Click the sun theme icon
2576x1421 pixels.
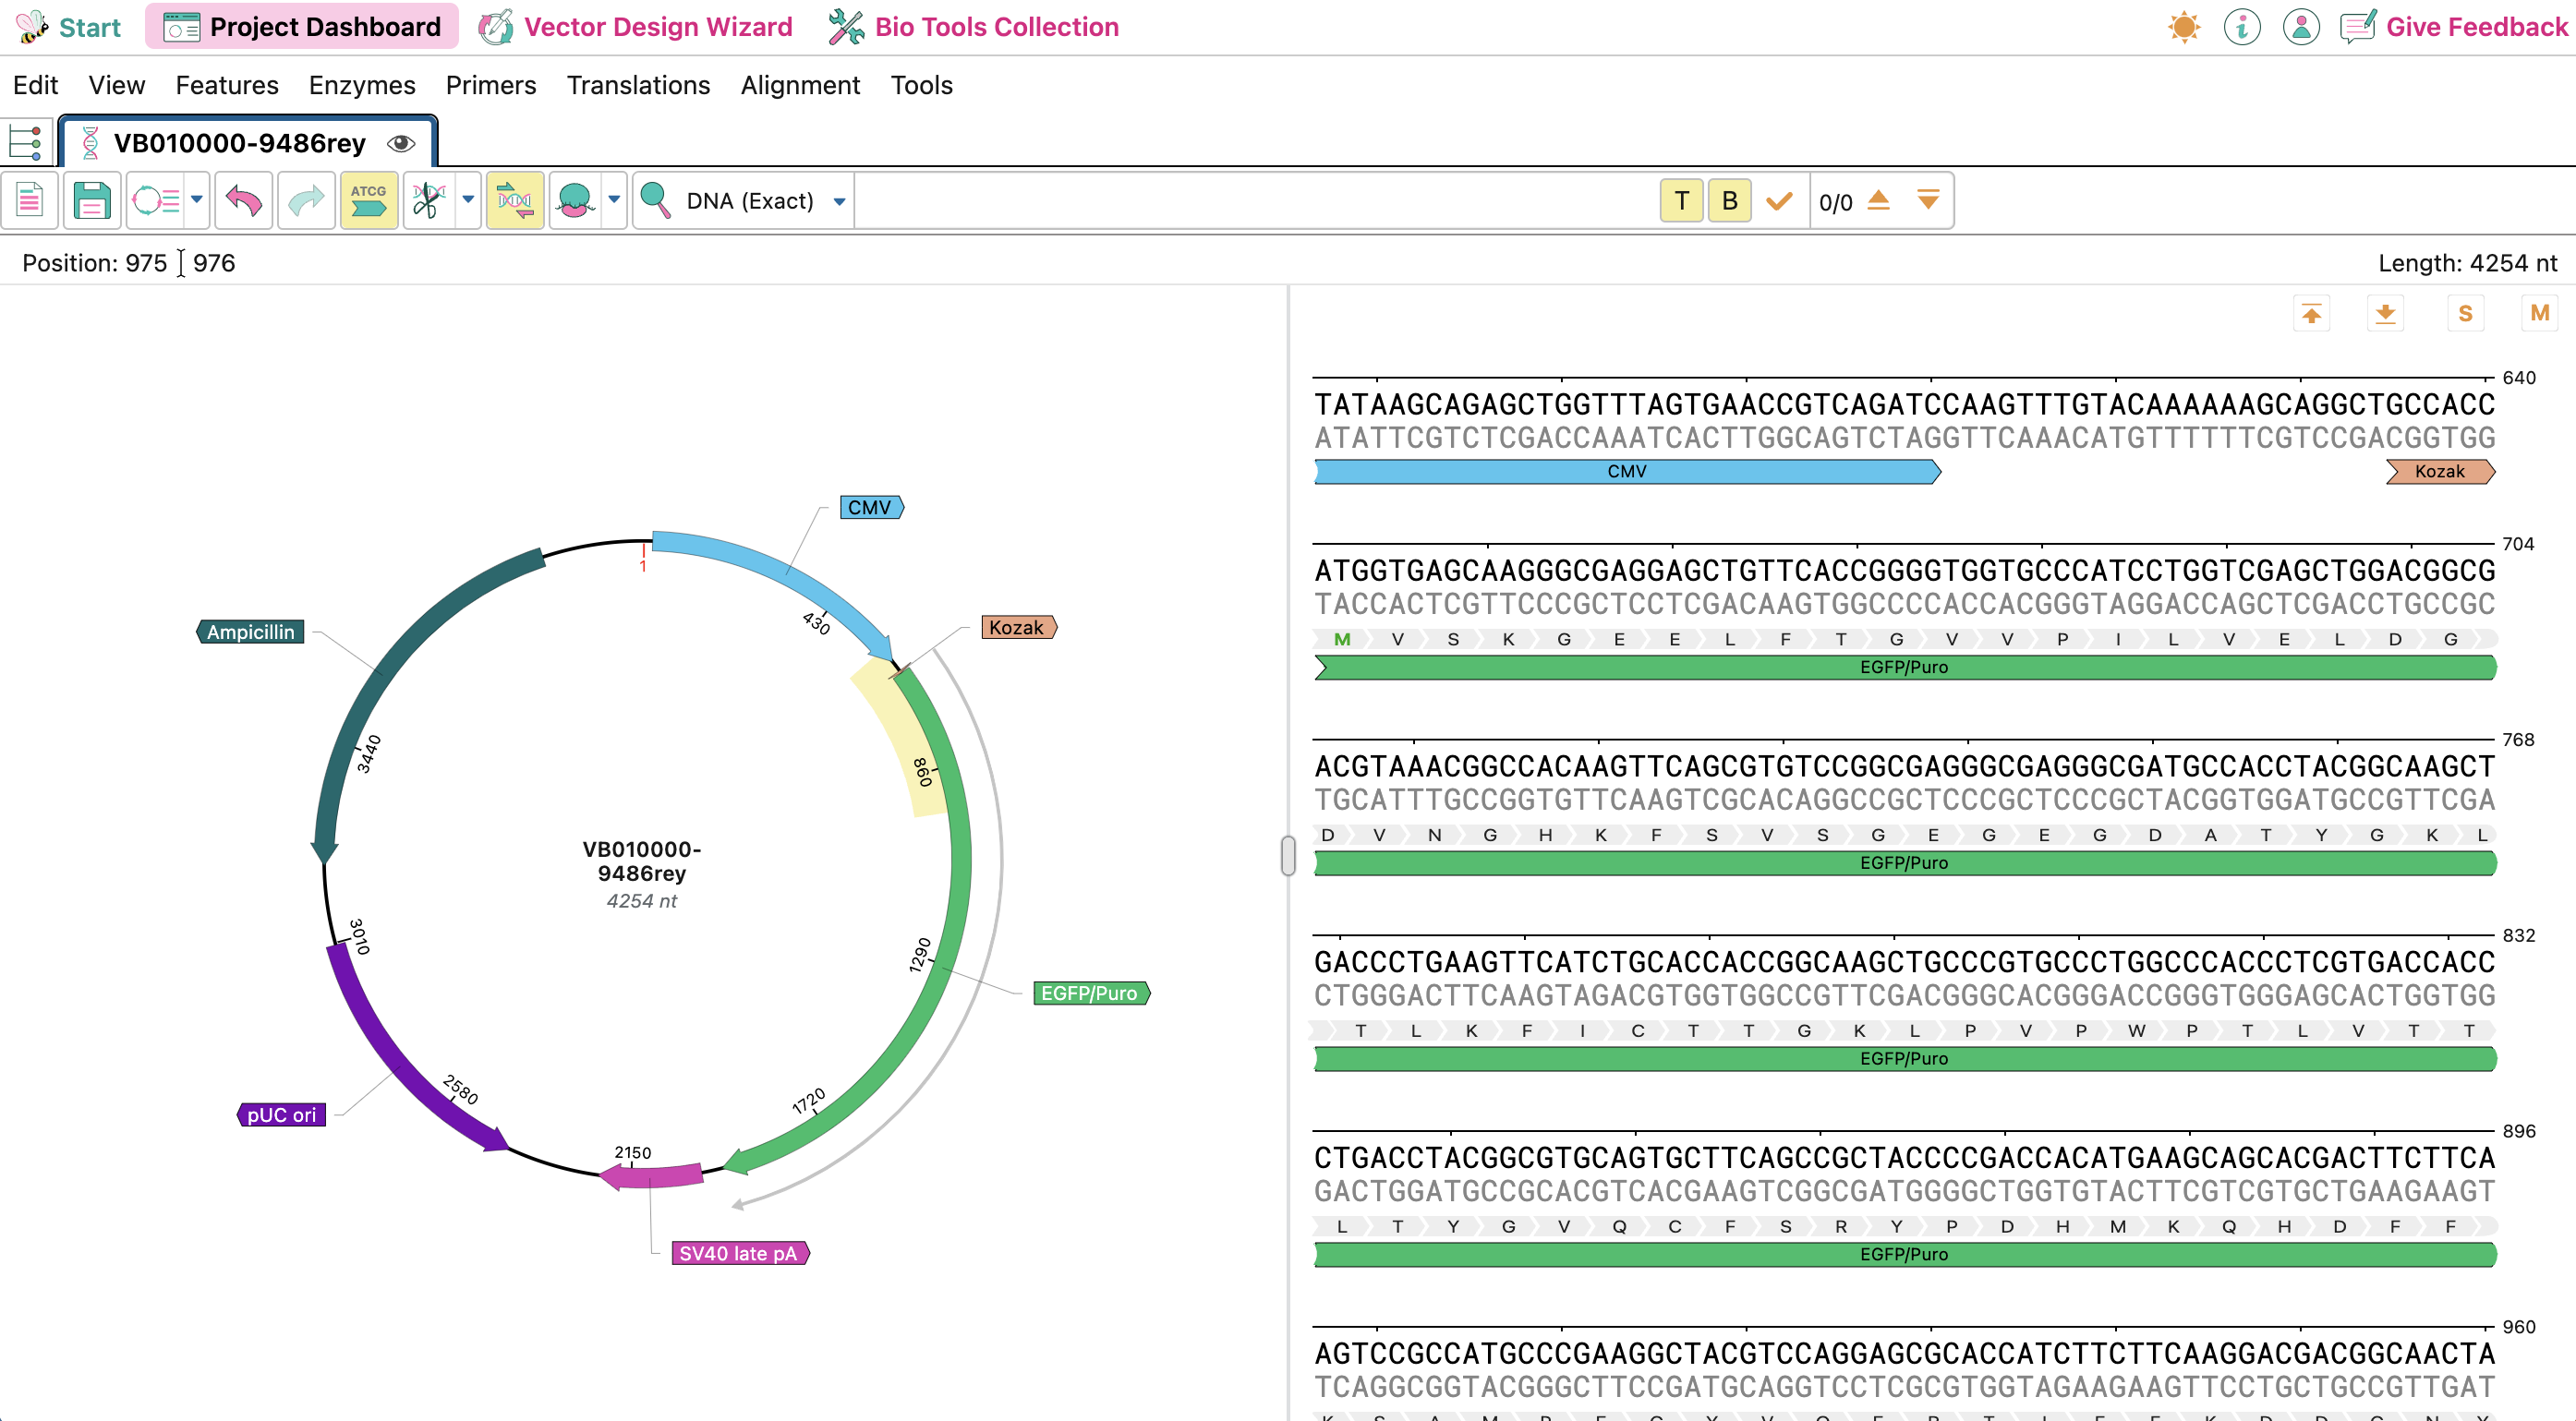click(x=2183, y=27)
